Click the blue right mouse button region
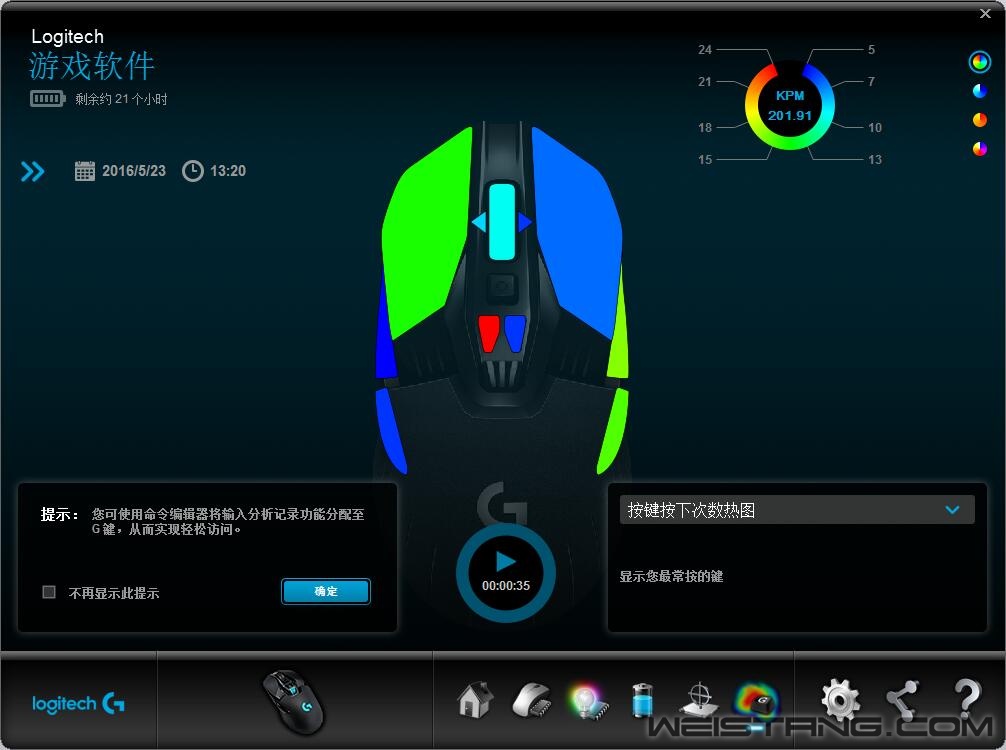 577,234
